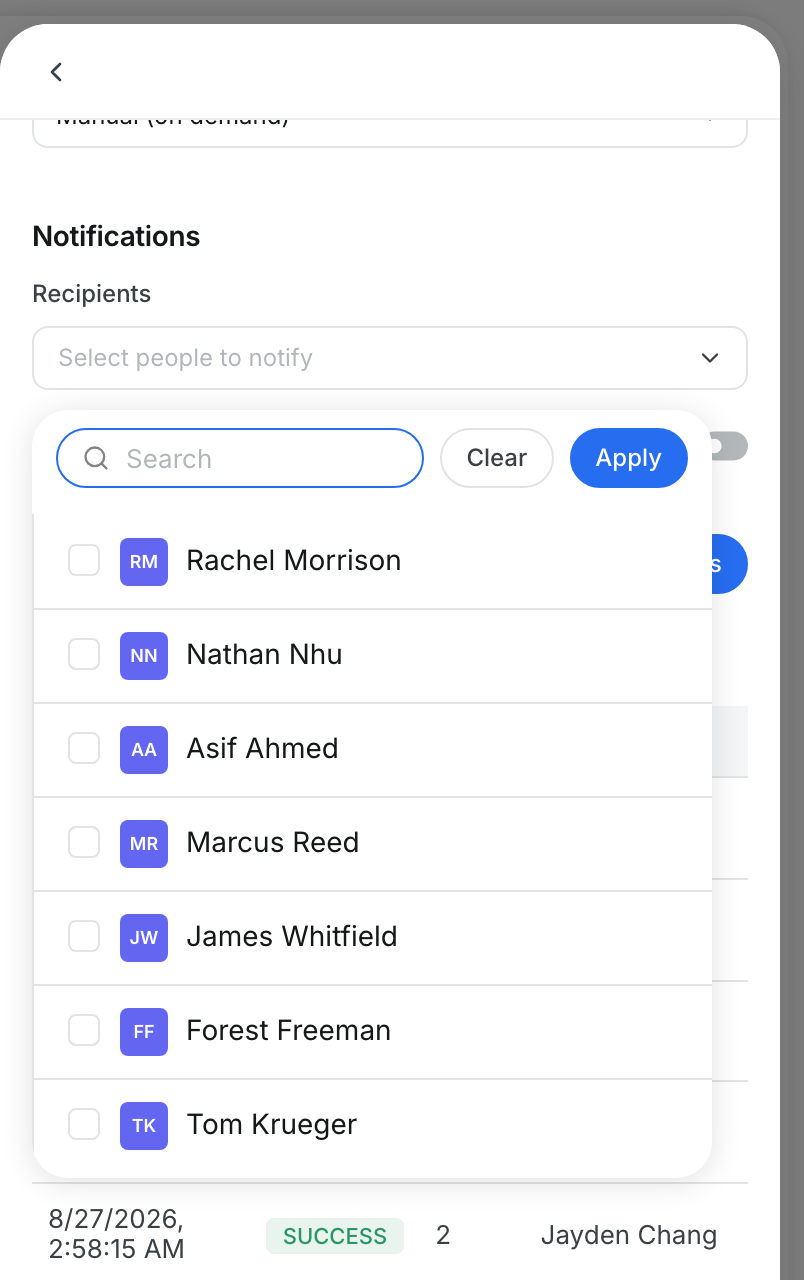Screen dimensions: 804x1280
Task: Focus the Search recipients text field
Action: click(240, 458)
